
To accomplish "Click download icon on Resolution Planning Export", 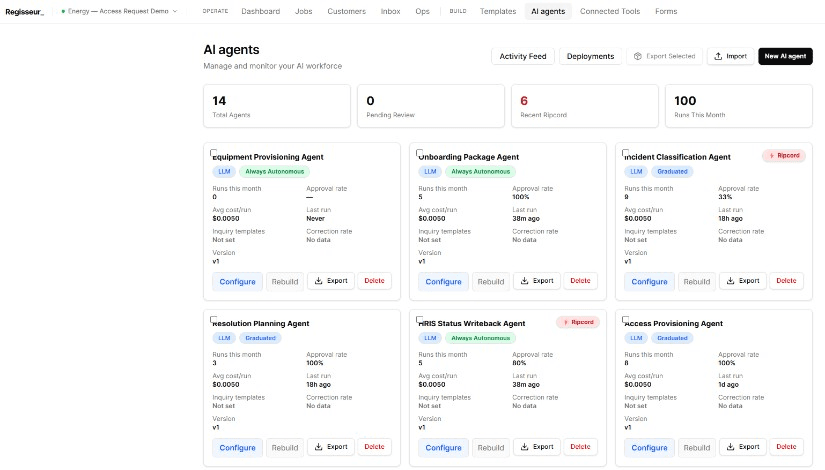I will point(318,447).
